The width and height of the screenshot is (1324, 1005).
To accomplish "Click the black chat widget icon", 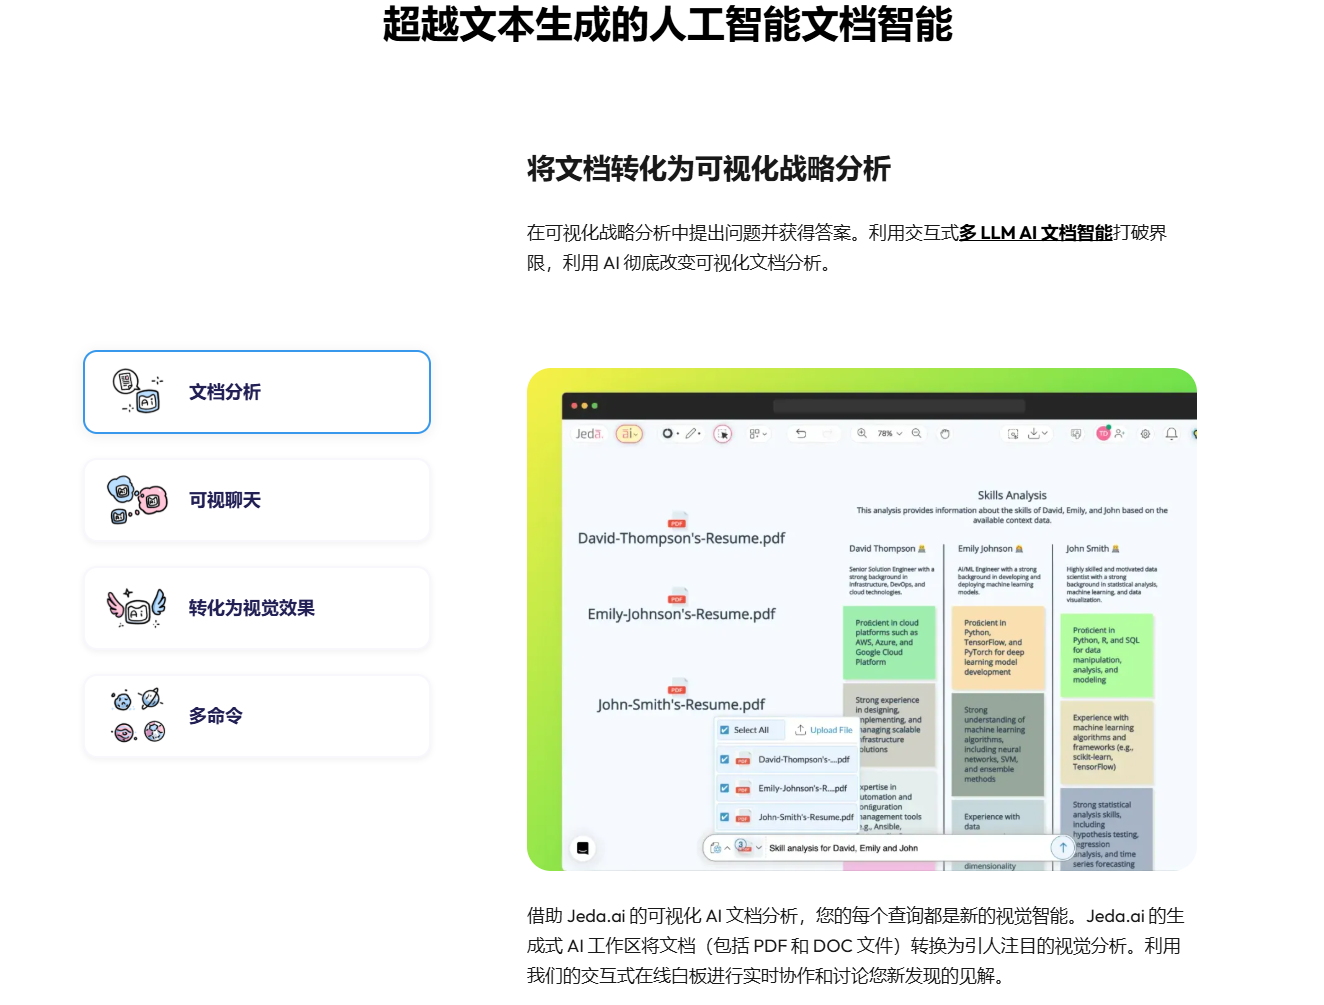I will (x=583, y=848).
